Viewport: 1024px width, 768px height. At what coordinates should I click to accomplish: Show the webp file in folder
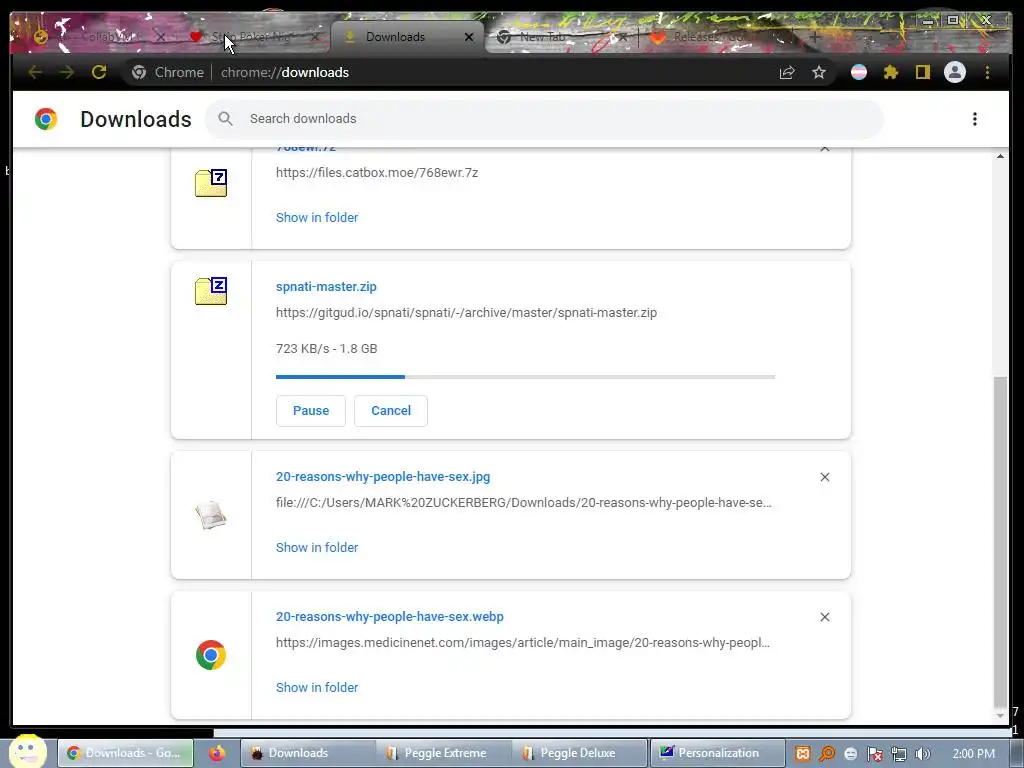point(317,687)
